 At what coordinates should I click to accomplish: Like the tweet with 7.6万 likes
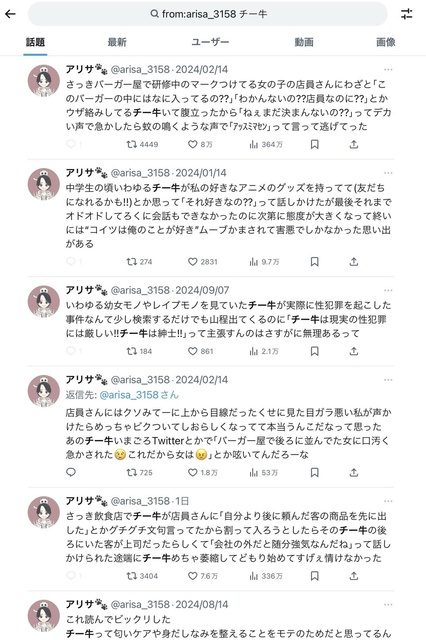(202, 576)
